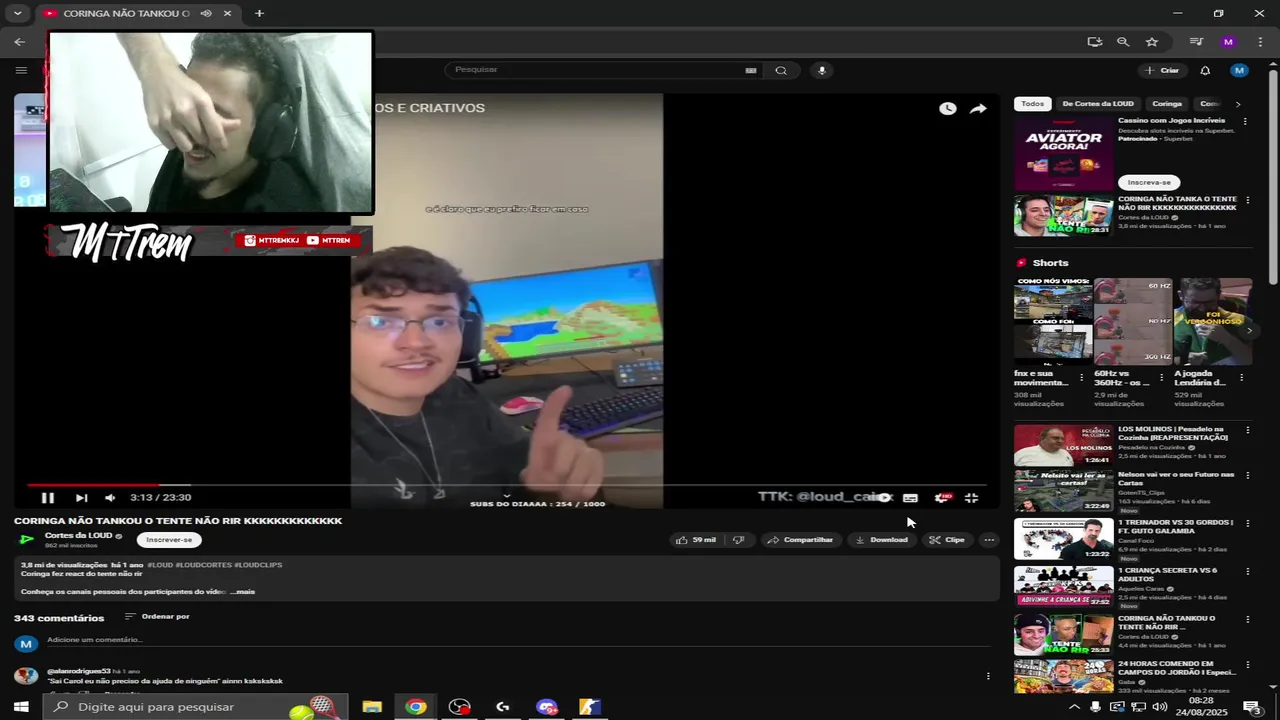The width and height of the screenshot is (1280, 720).
Task: Seek on the video progress bar
Action: (x=507, y=485)
